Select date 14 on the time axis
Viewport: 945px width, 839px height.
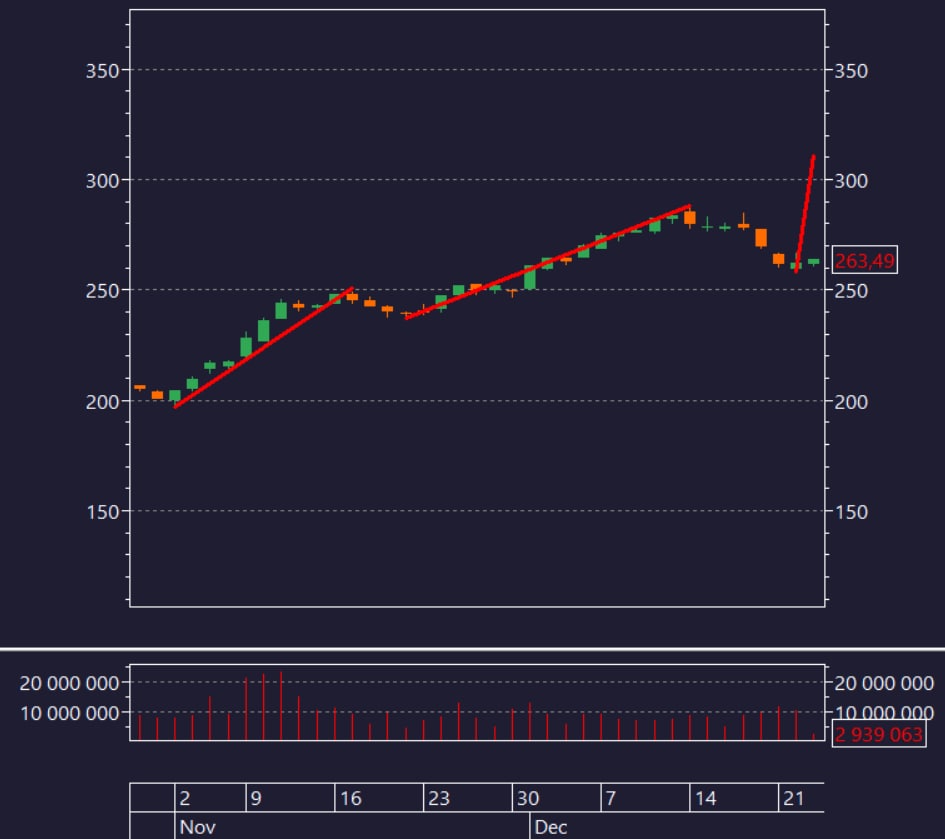706,798
